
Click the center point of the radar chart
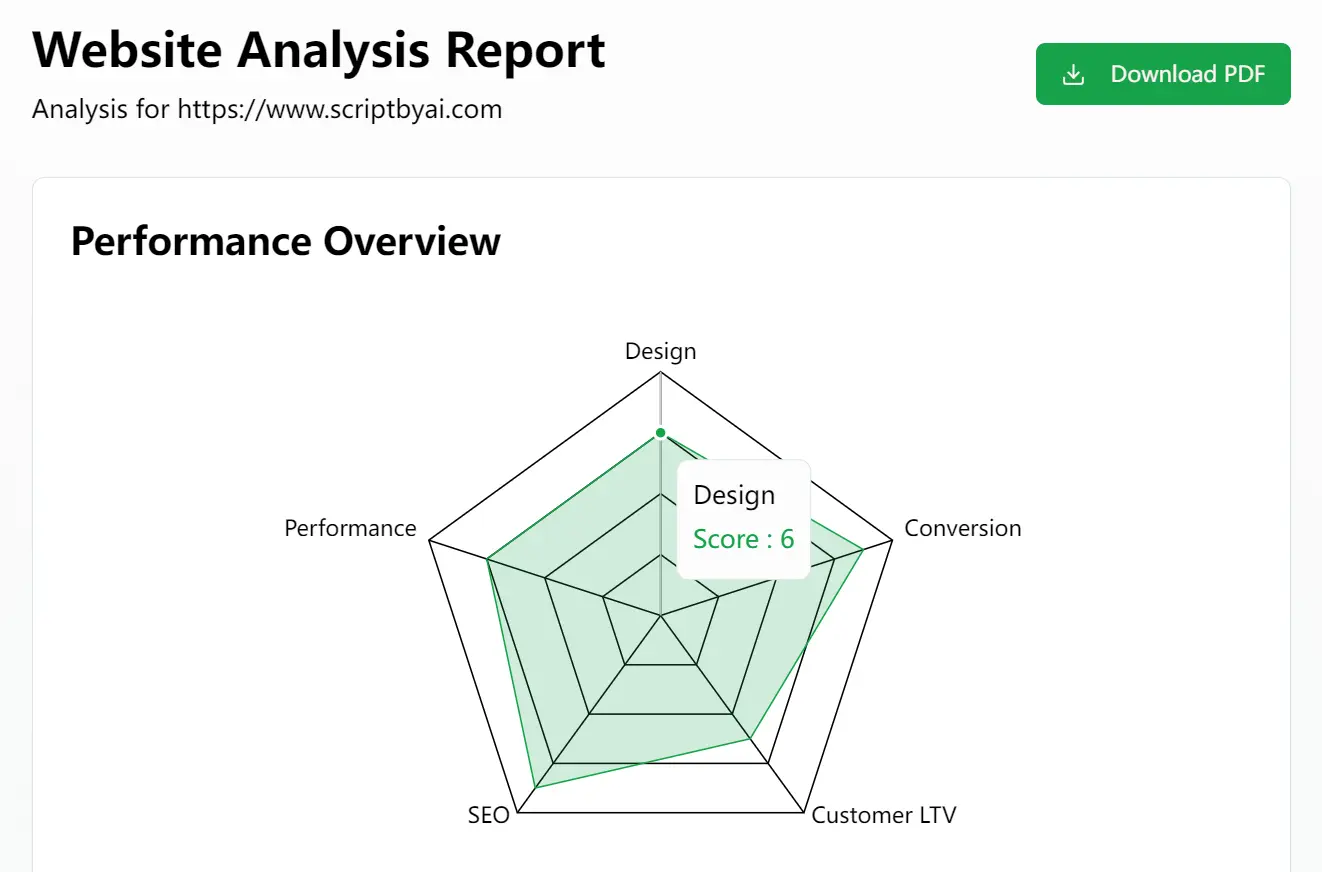coord(660,617)
